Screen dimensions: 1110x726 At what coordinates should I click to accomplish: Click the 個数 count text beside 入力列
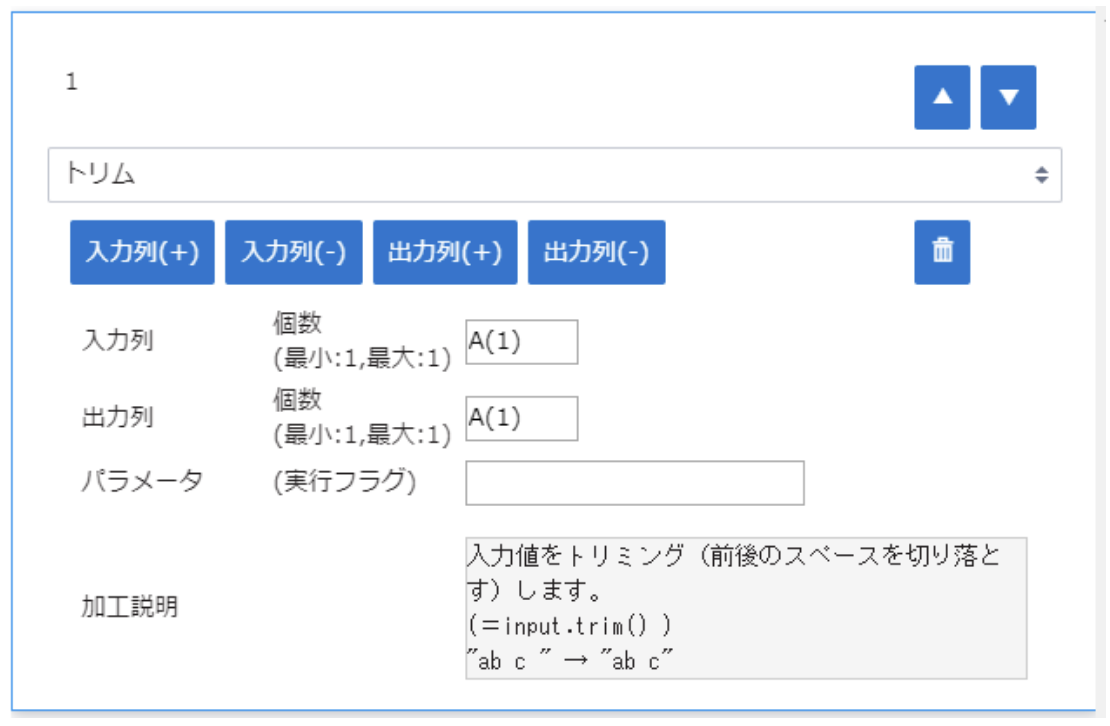pos(298,324)
